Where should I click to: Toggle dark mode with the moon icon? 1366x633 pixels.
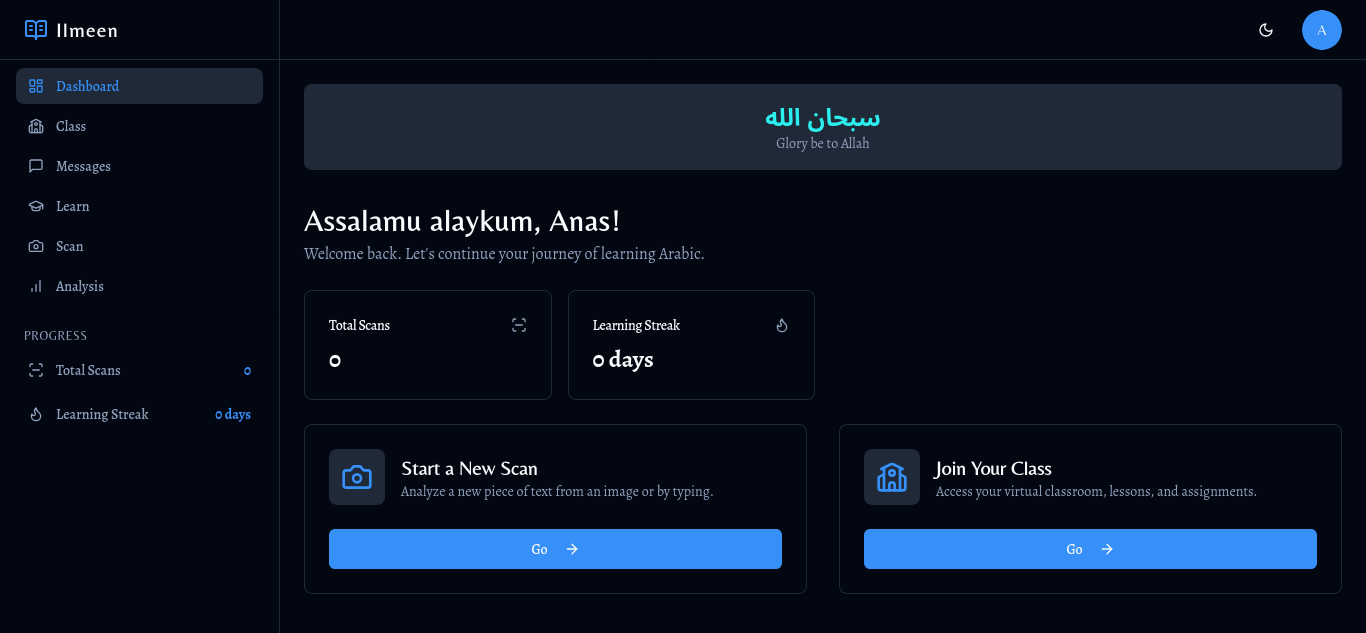point(1266,30)
